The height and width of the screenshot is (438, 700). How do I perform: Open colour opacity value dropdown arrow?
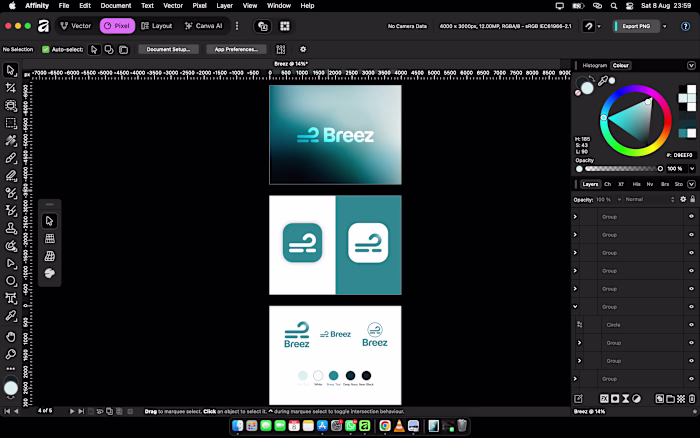click(x=692, y=169)
